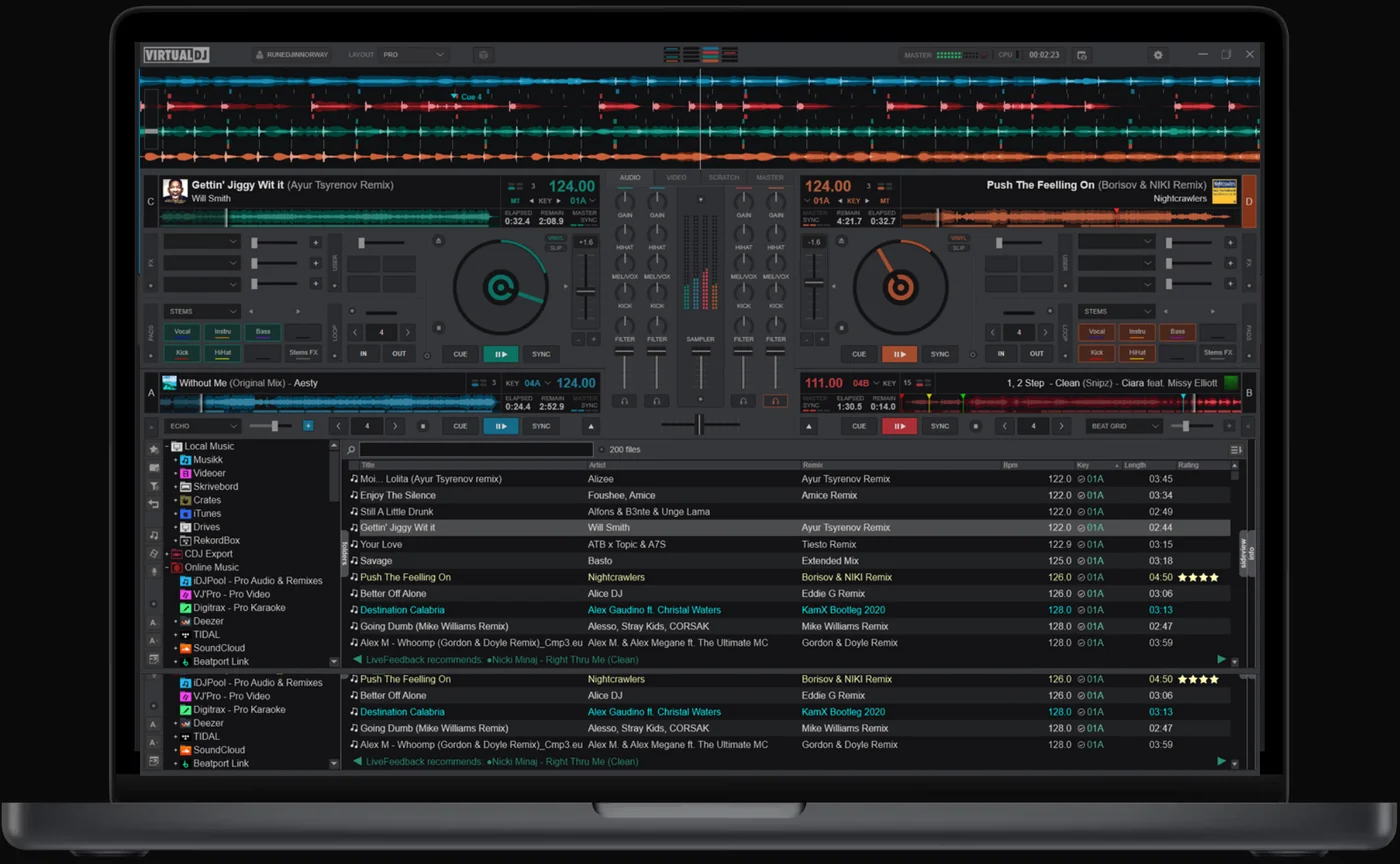The image size is (1400, 864).
Task: Click the Nightcrawlers cover art on deck D
Action: point(1224,190)
